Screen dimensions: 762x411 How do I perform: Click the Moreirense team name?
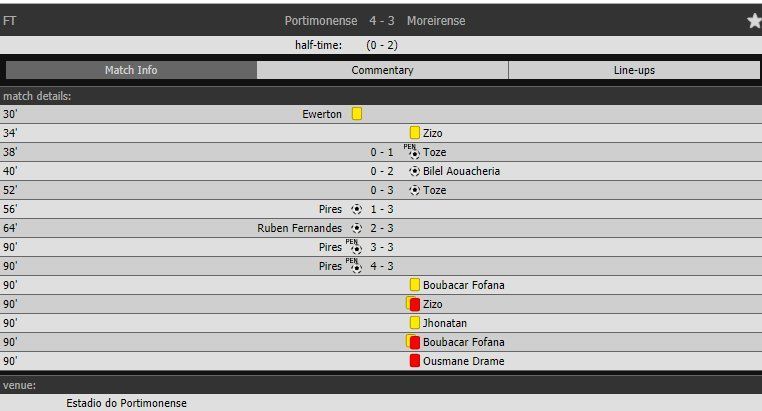coord(436,21)
